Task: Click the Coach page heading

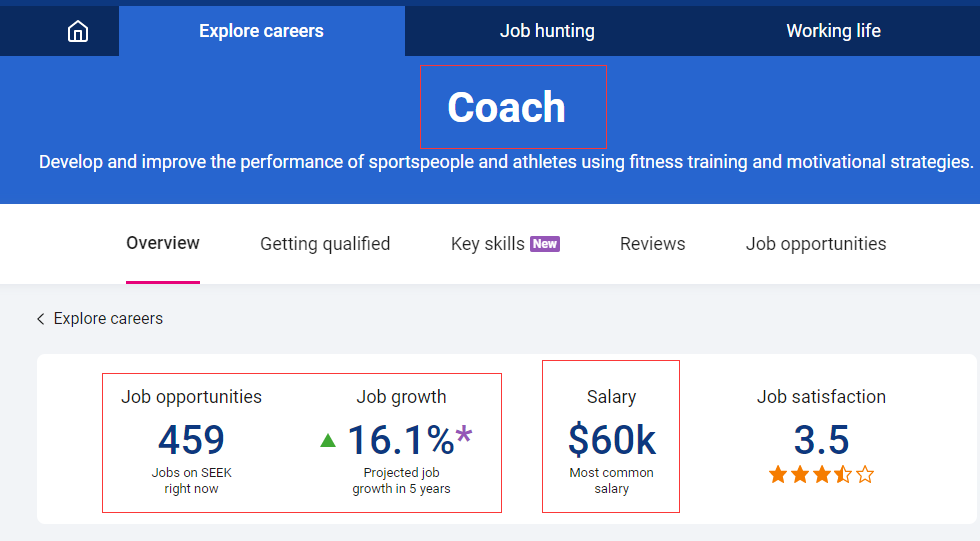Action: [x=506, y=108]
